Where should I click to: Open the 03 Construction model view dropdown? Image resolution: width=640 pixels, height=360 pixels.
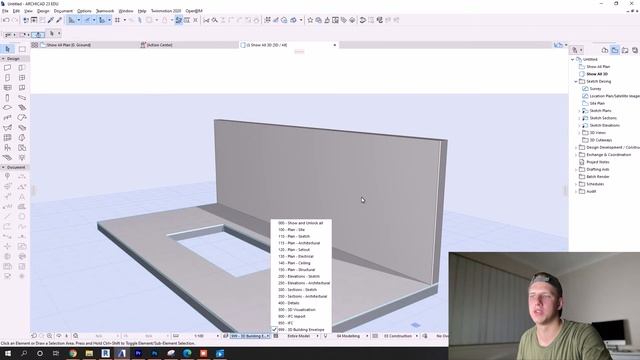click(x=400, y=336)
